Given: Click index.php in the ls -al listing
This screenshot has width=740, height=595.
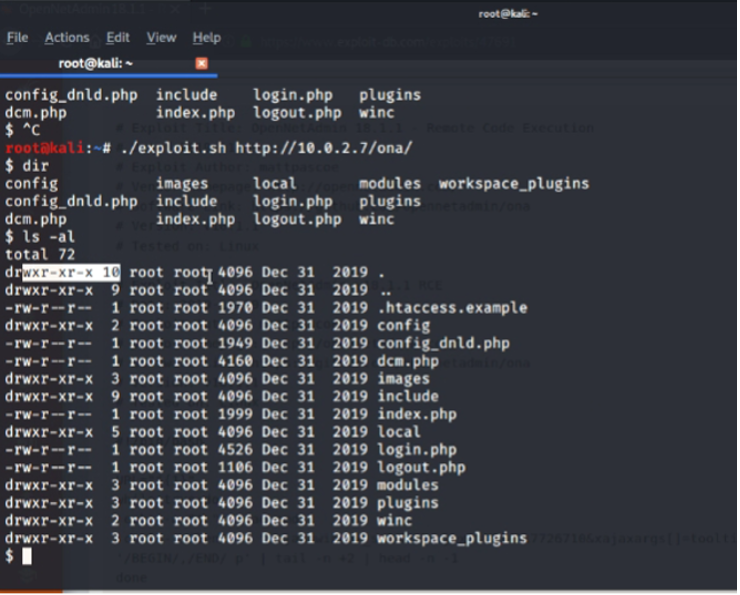Looking at the screenshot, I should click(x=417, y=414).
